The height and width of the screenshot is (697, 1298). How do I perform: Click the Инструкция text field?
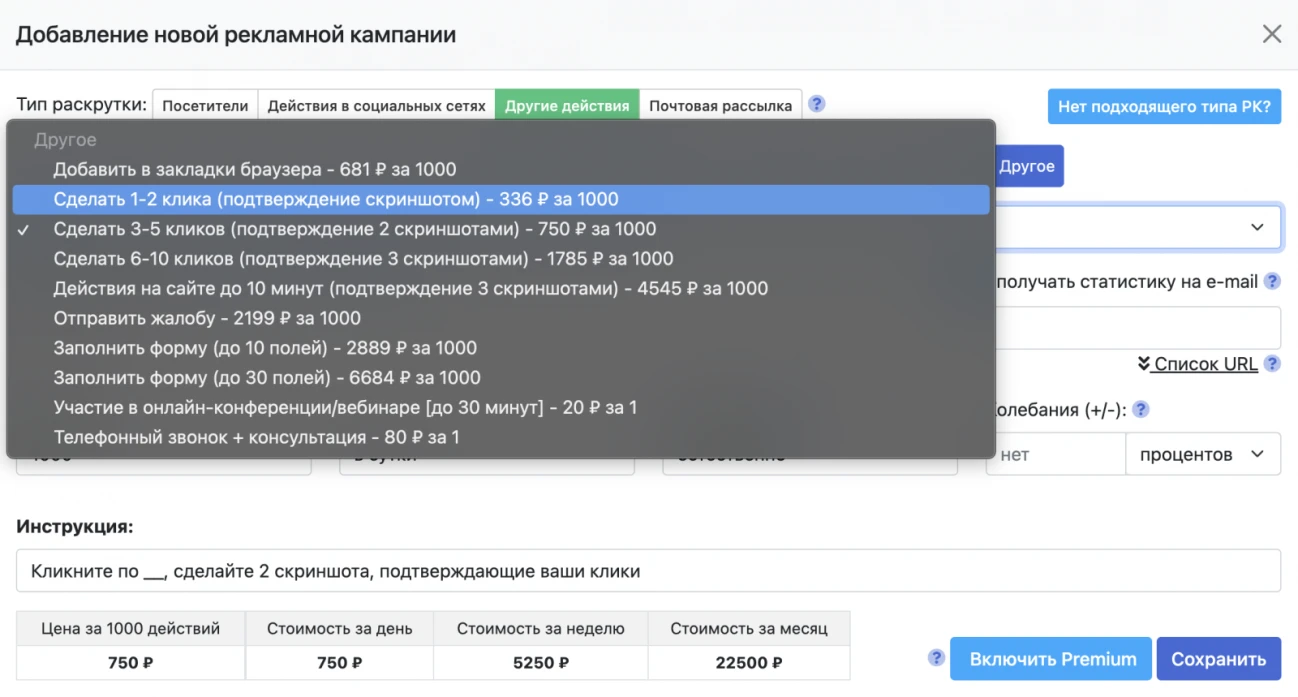pyautogui.click(x=648, y=571)
